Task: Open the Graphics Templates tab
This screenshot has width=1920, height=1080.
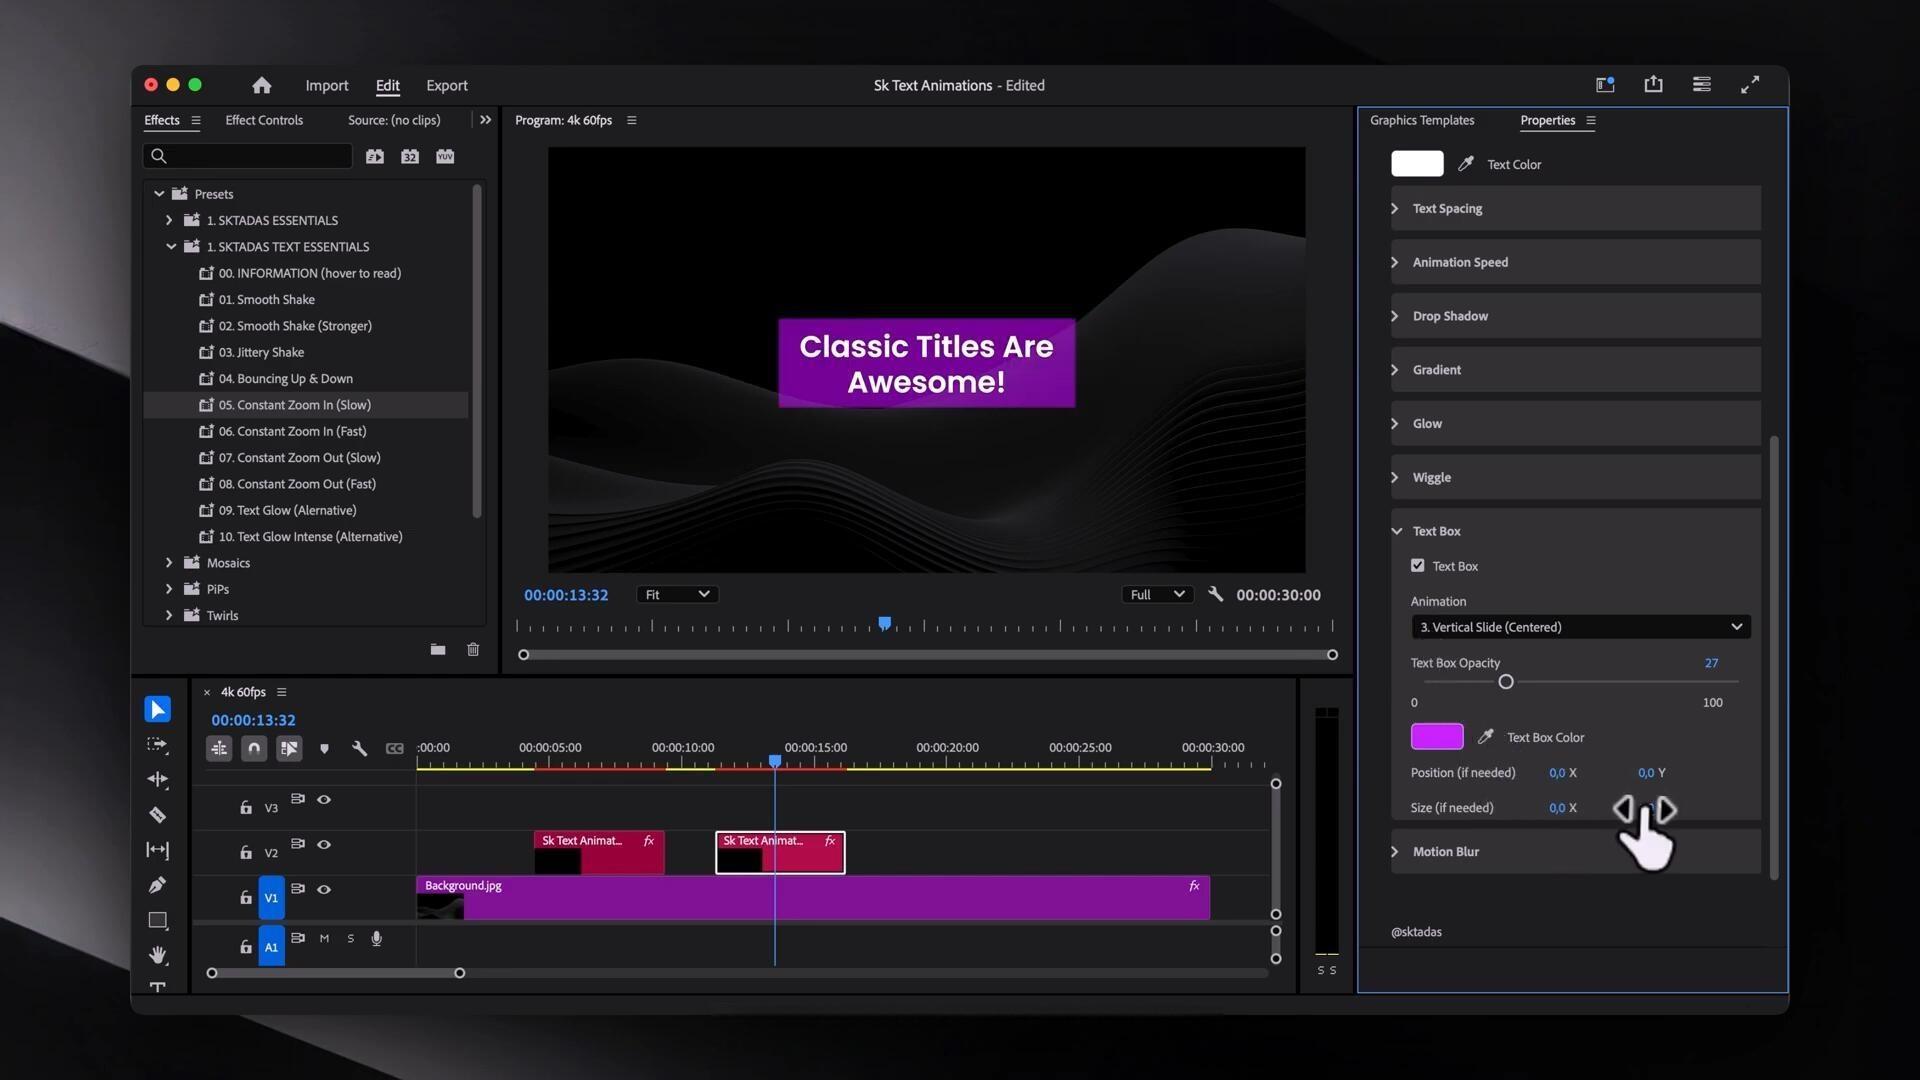Action: pos(1421,120)
